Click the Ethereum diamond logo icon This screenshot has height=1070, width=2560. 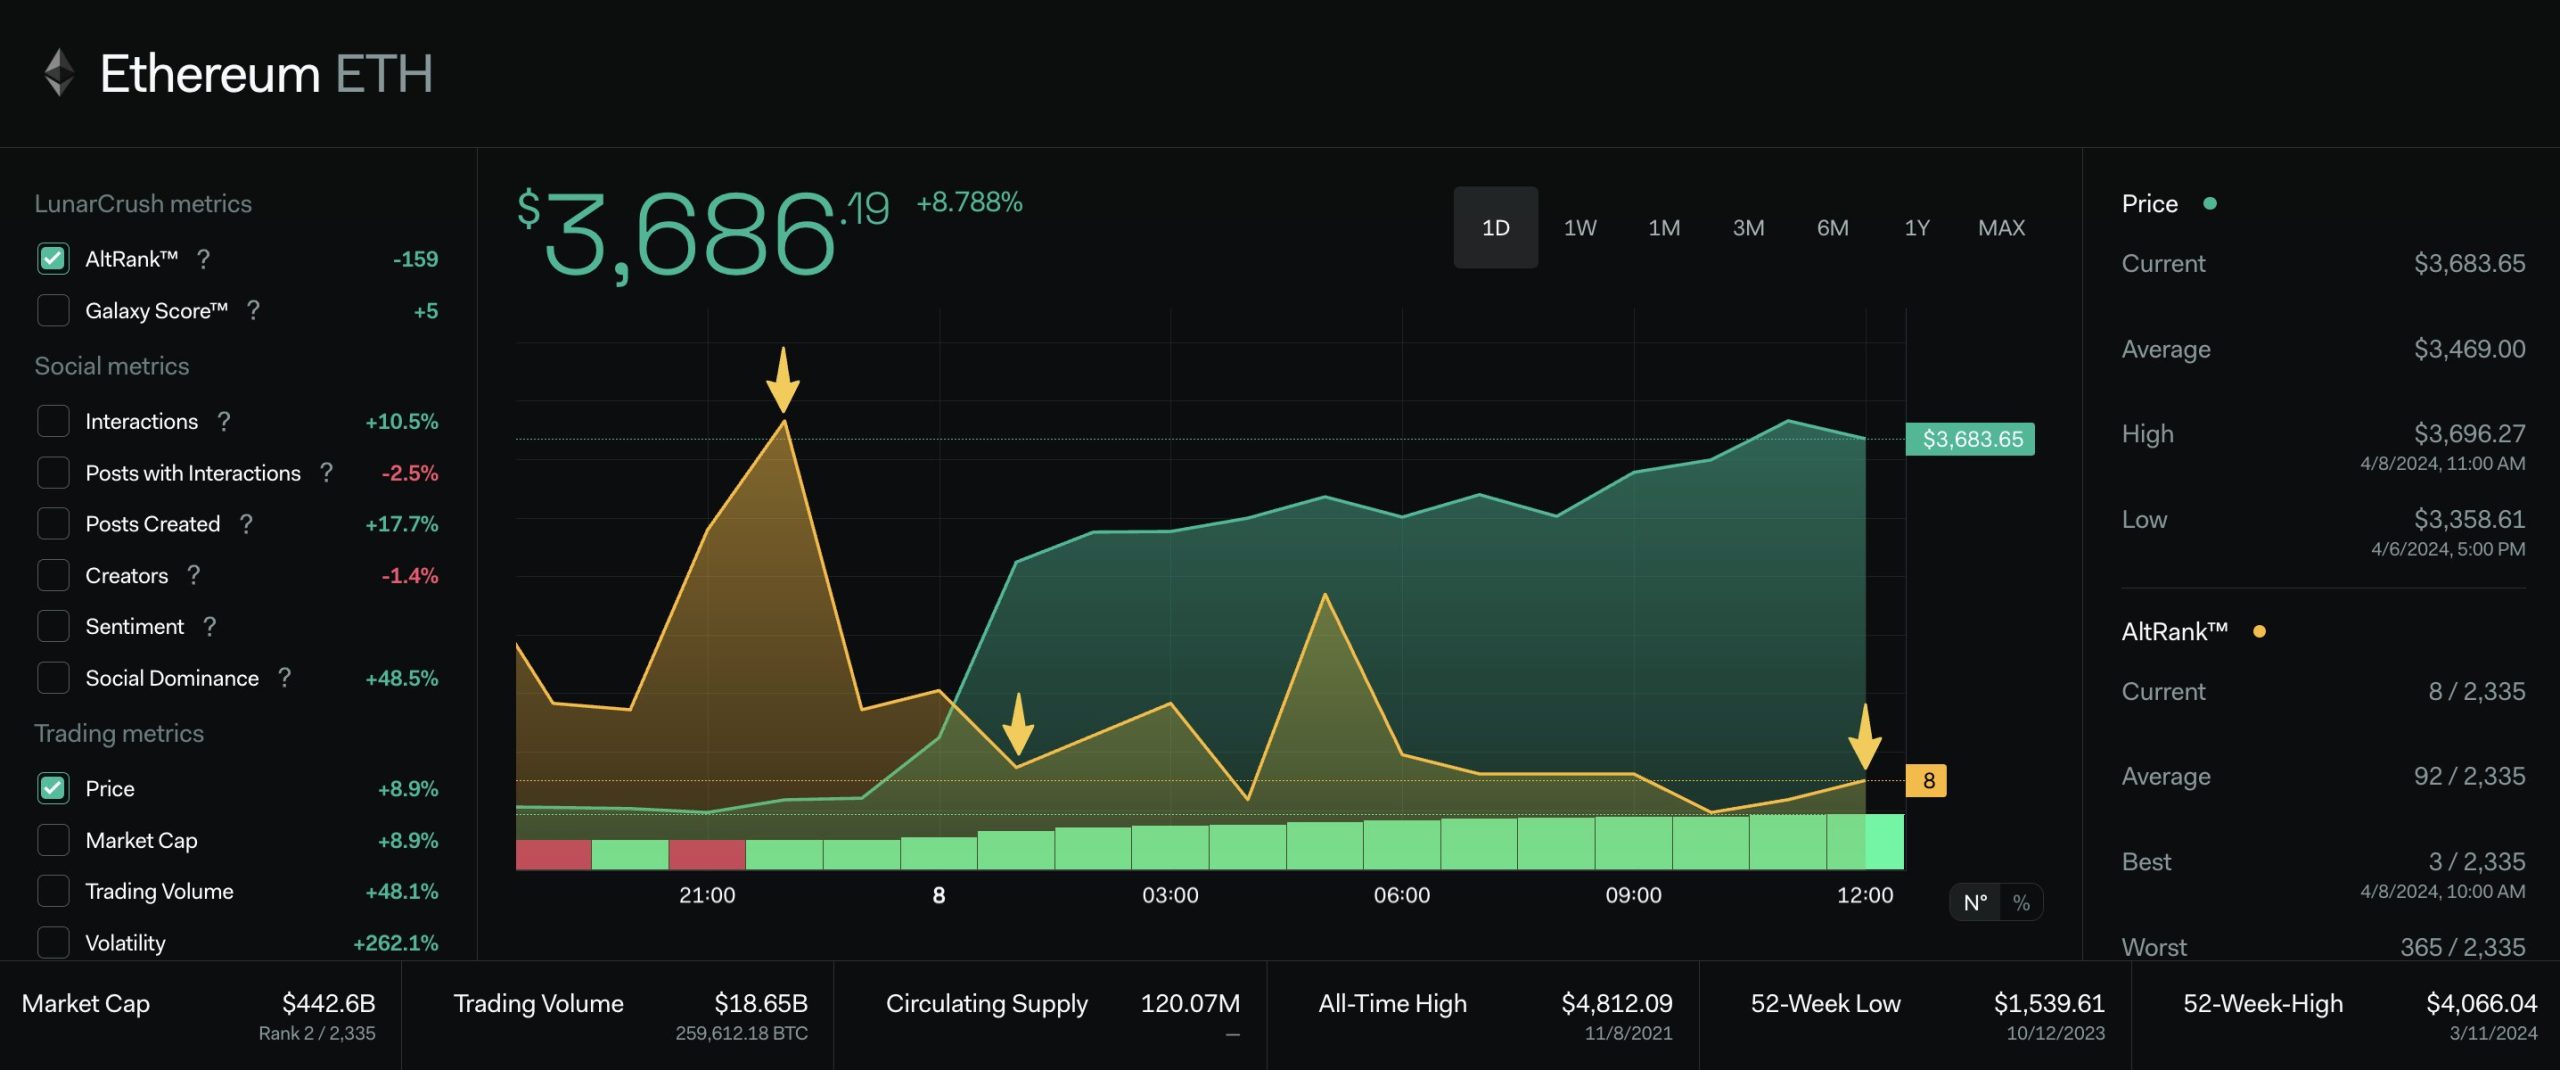[x=59, y=73]
